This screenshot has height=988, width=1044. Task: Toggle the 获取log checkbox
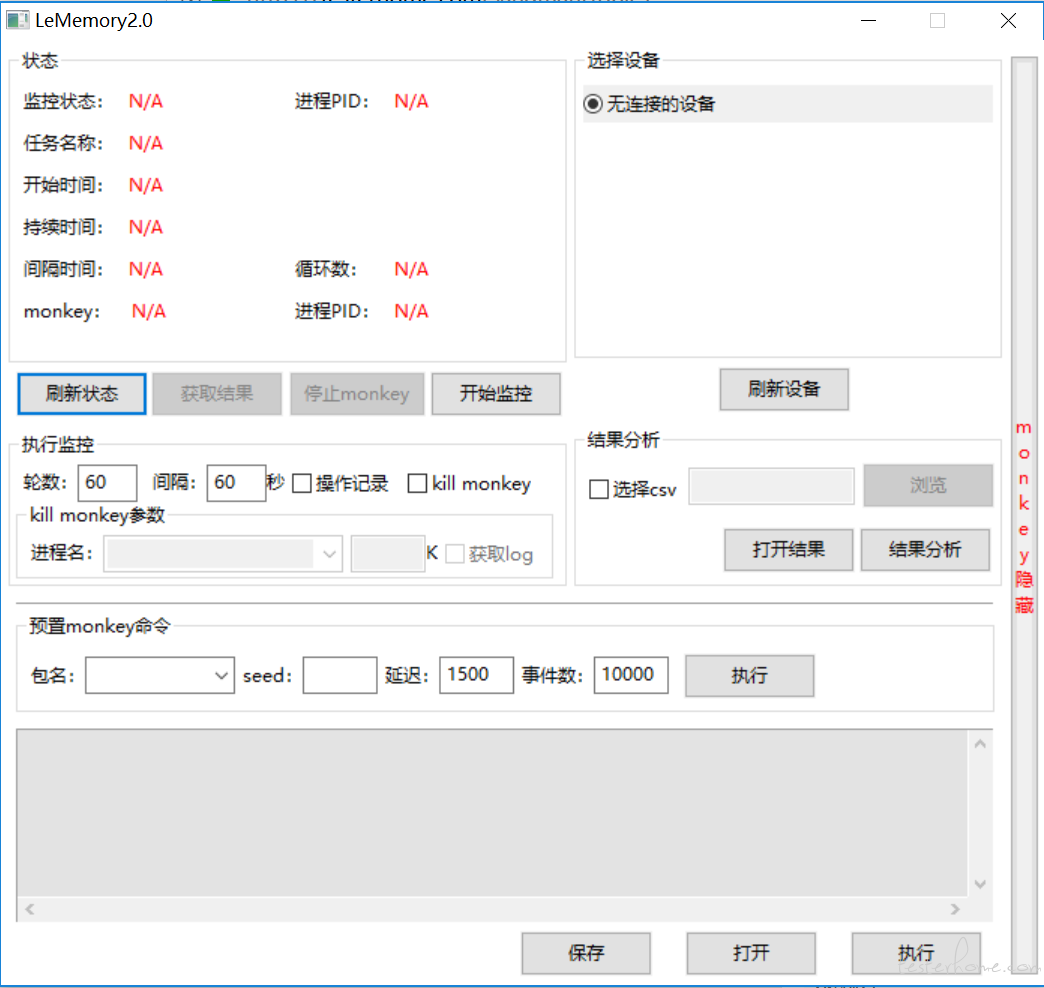455,554
